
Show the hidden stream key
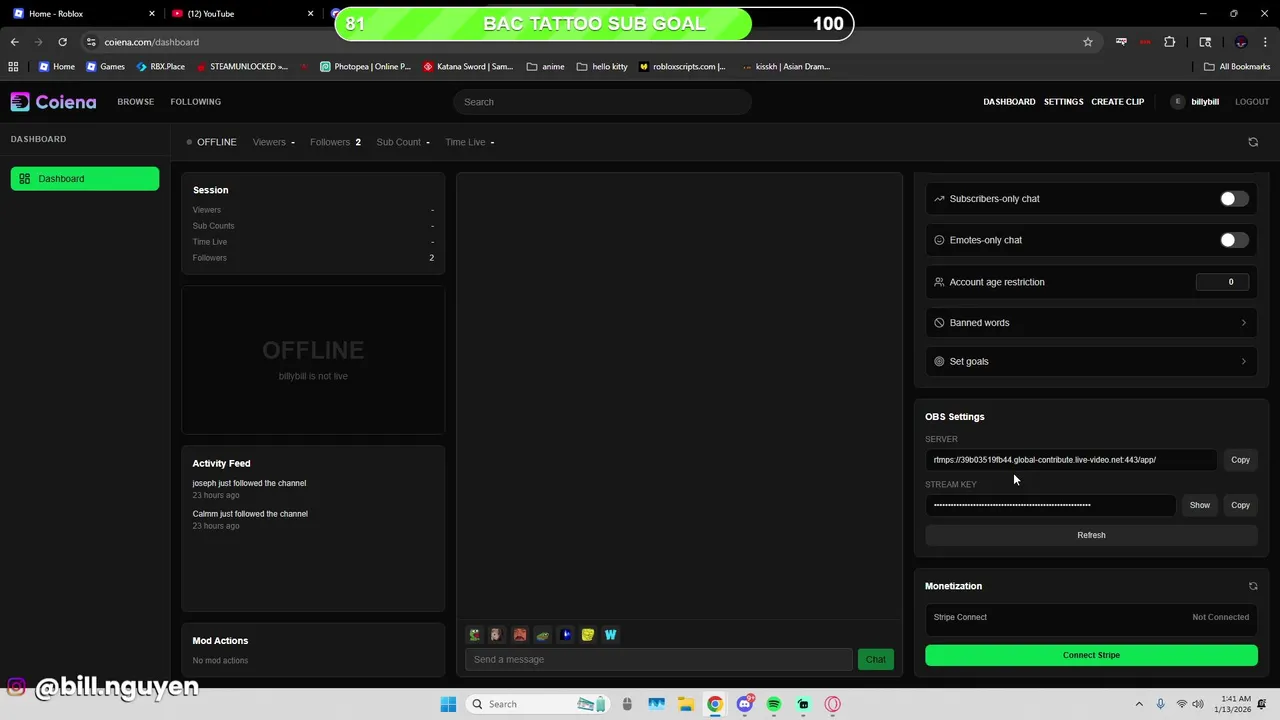[1200, 505]
